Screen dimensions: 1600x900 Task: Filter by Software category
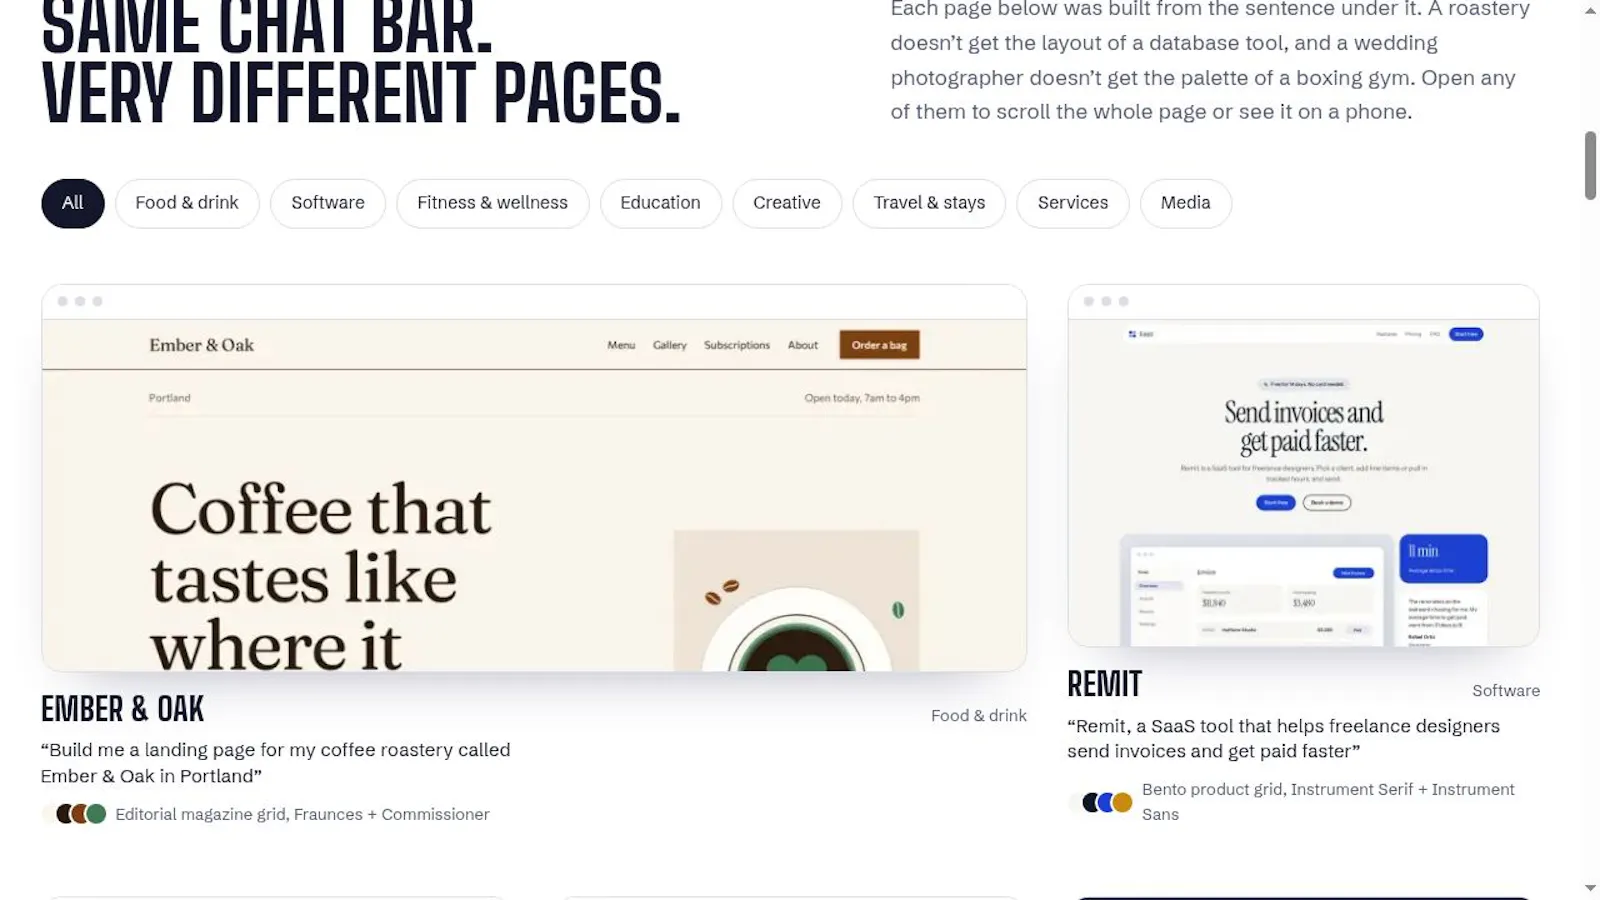pyautogui.click(x=328, y=203)
